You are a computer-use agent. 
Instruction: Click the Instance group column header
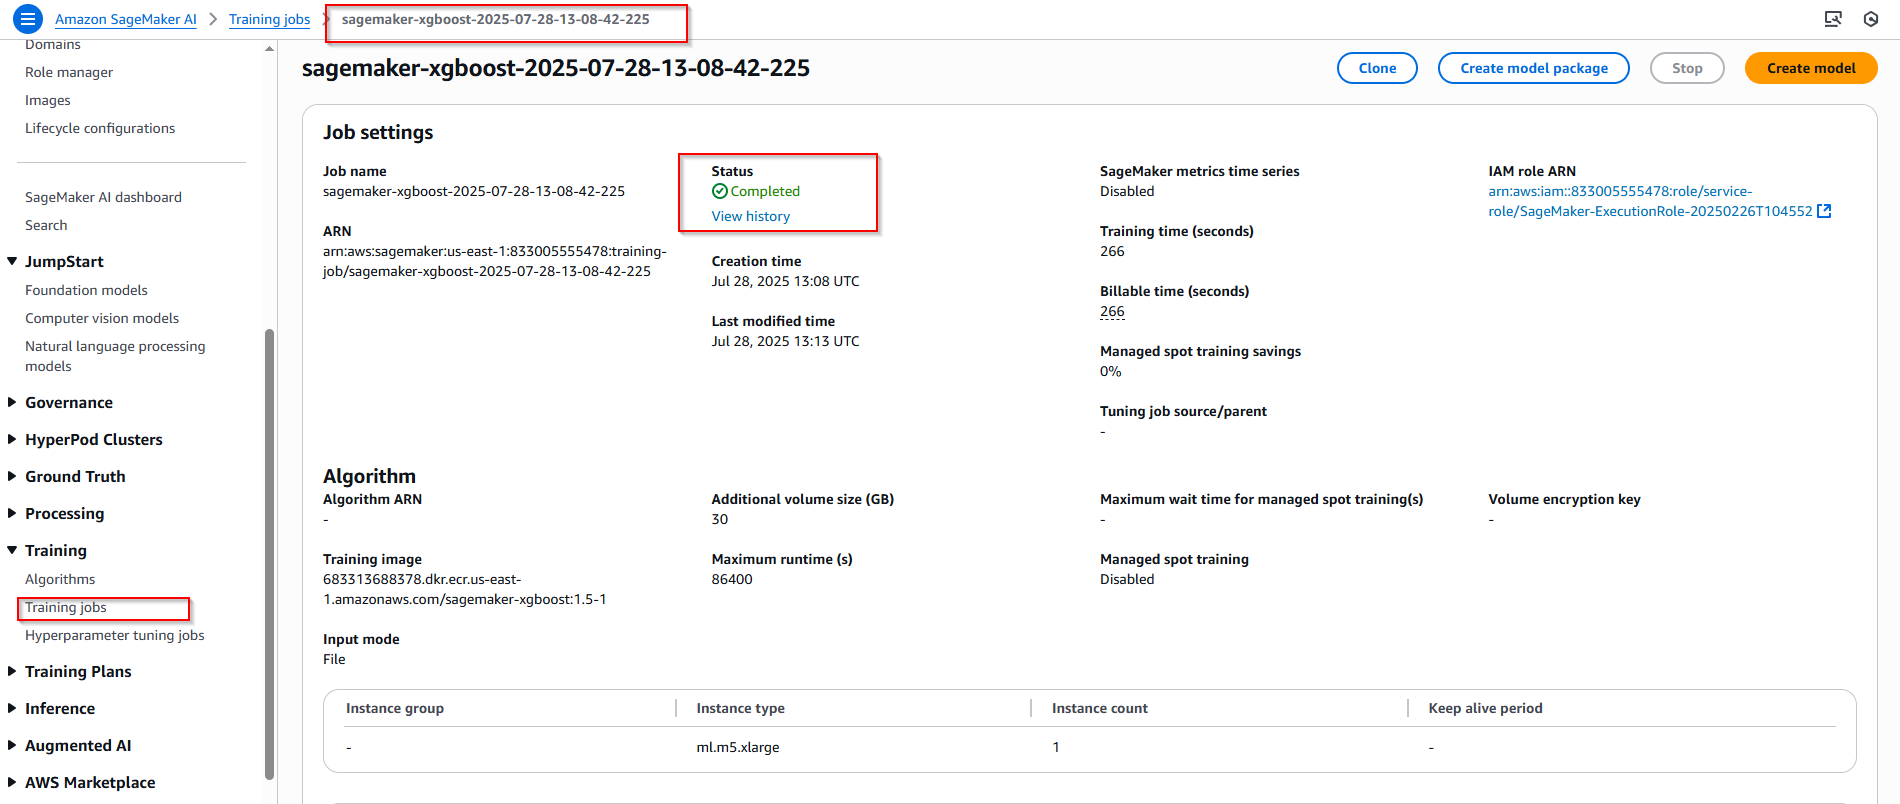[x=395, y=708]
